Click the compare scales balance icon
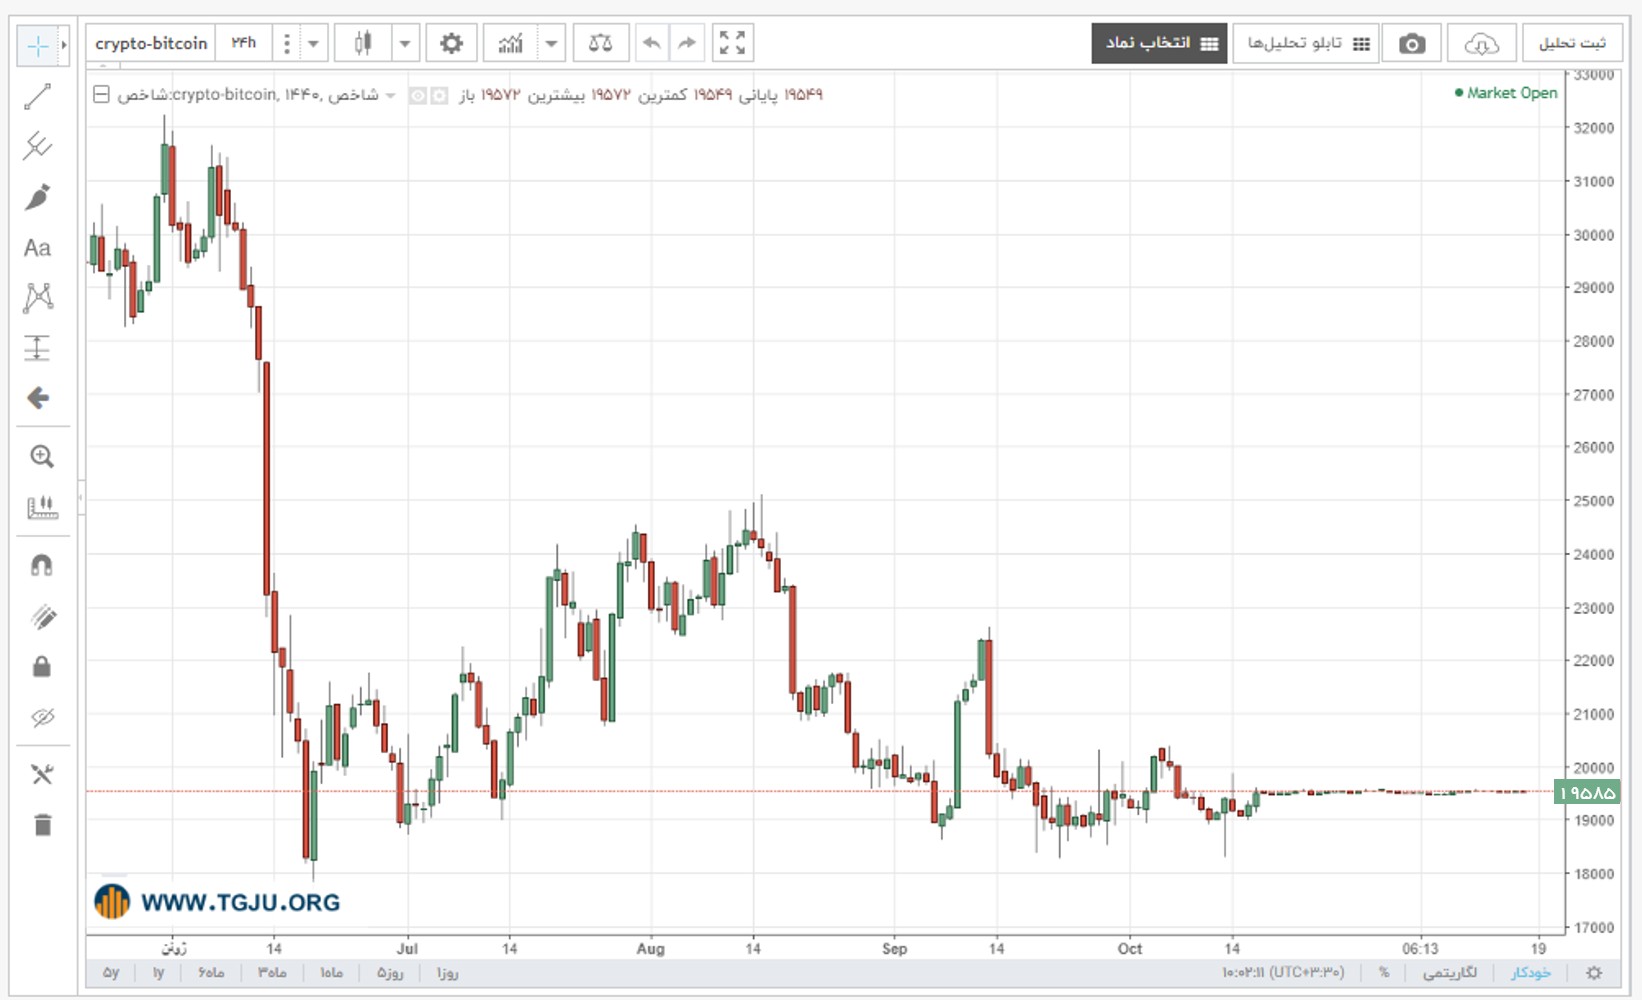This screenshot has width=1642, height=1000. pyautogui.click(x=600, y=43)
